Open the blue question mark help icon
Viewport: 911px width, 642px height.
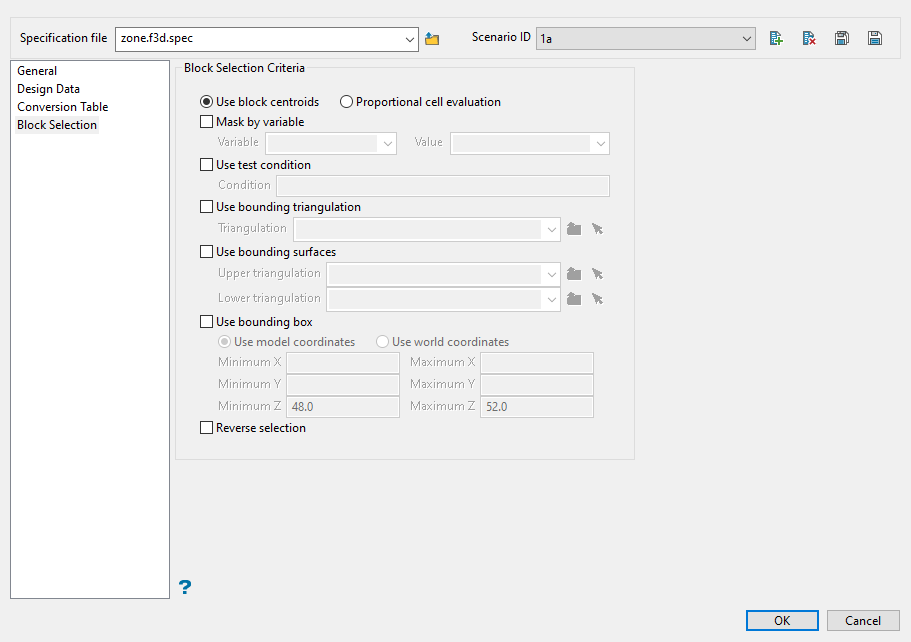coord(185,587)
